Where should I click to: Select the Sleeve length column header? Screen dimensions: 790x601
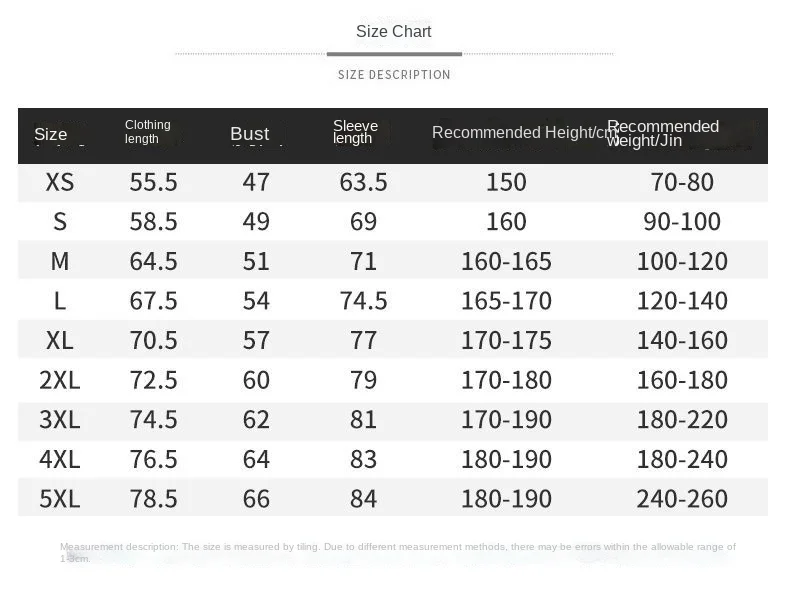tap(355, 132)
